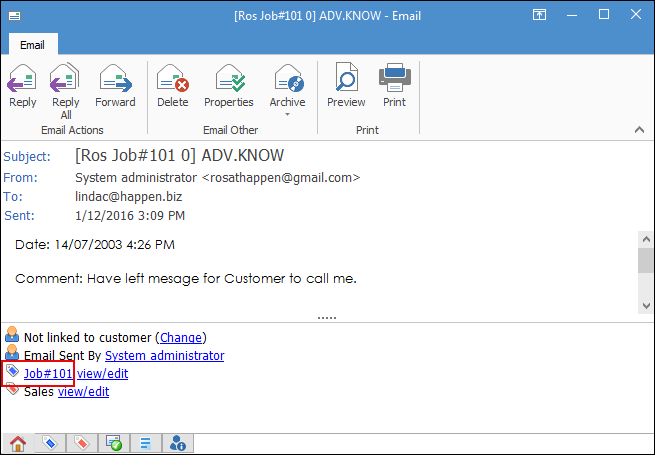Select the list lines icon at bottom
The width and height of the screenshot is (655, 455).
pyautogui.click(x=145, y=443)
